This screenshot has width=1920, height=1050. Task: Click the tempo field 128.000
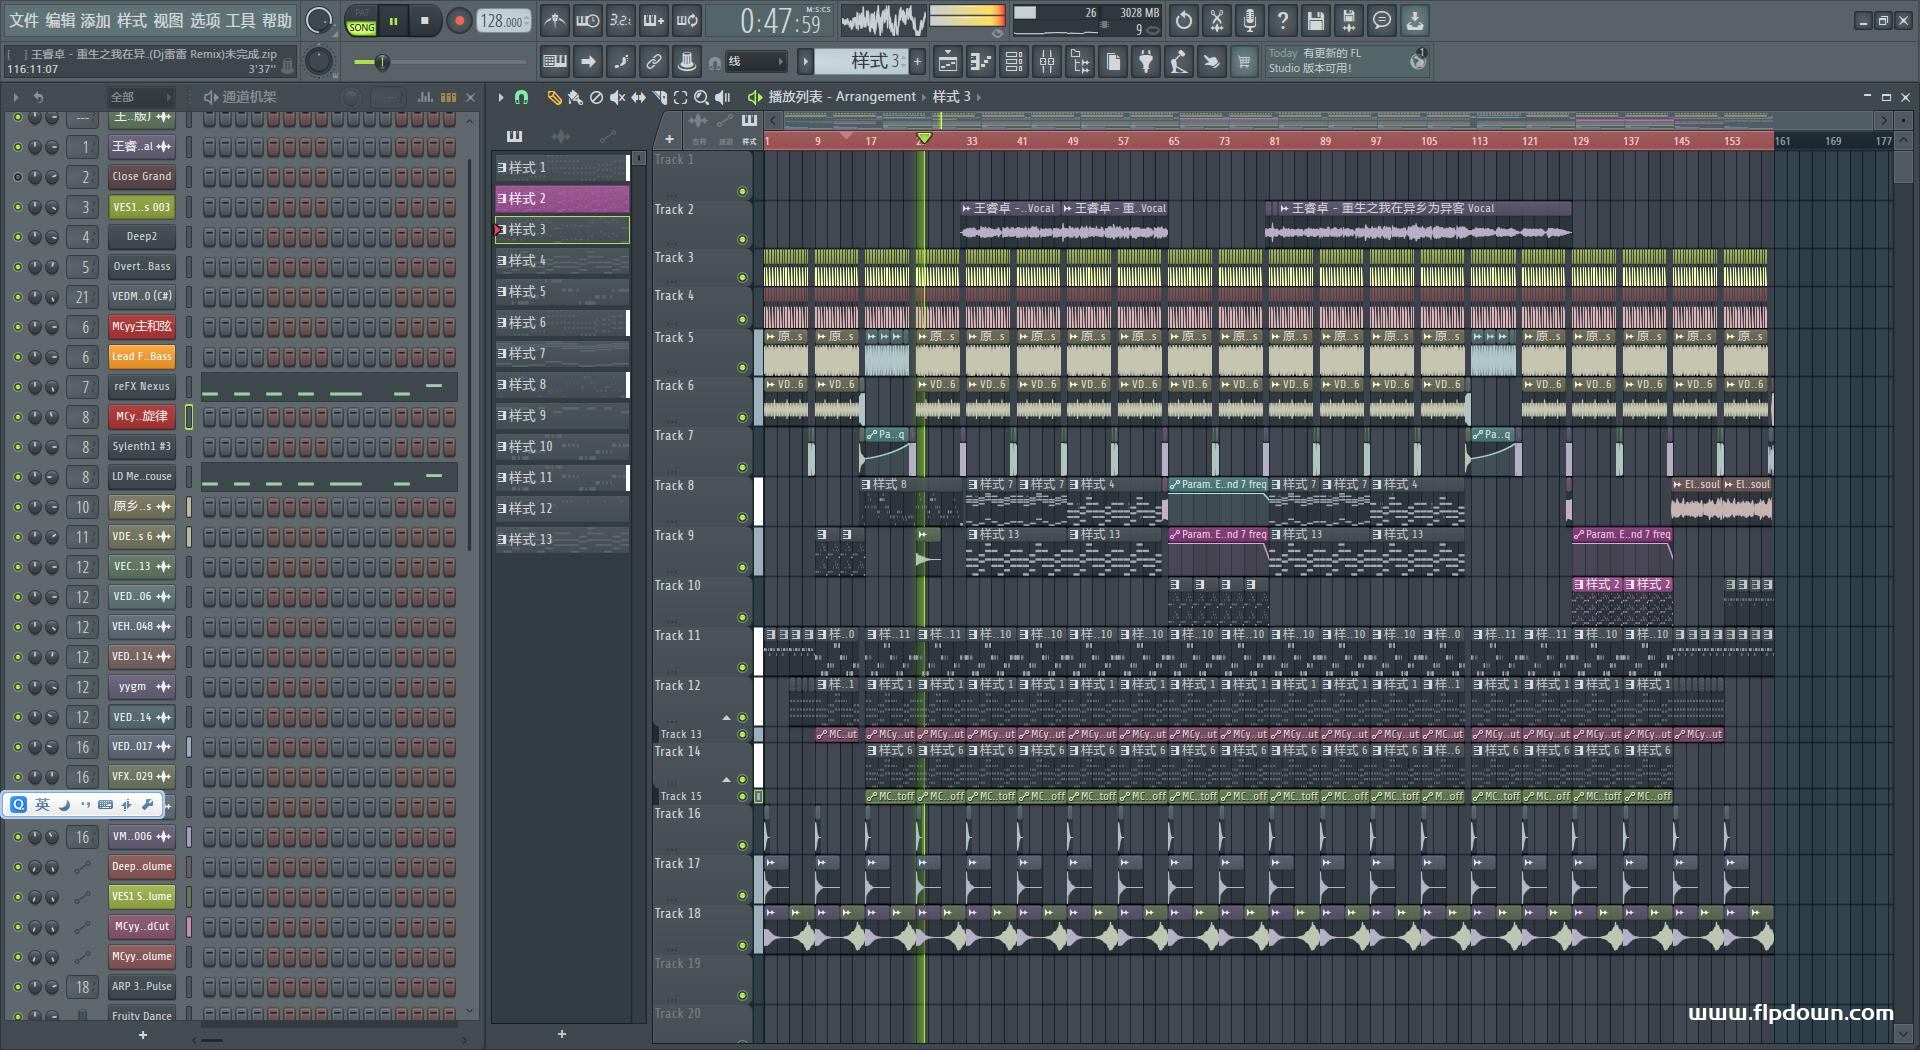[x=504, y=21]
